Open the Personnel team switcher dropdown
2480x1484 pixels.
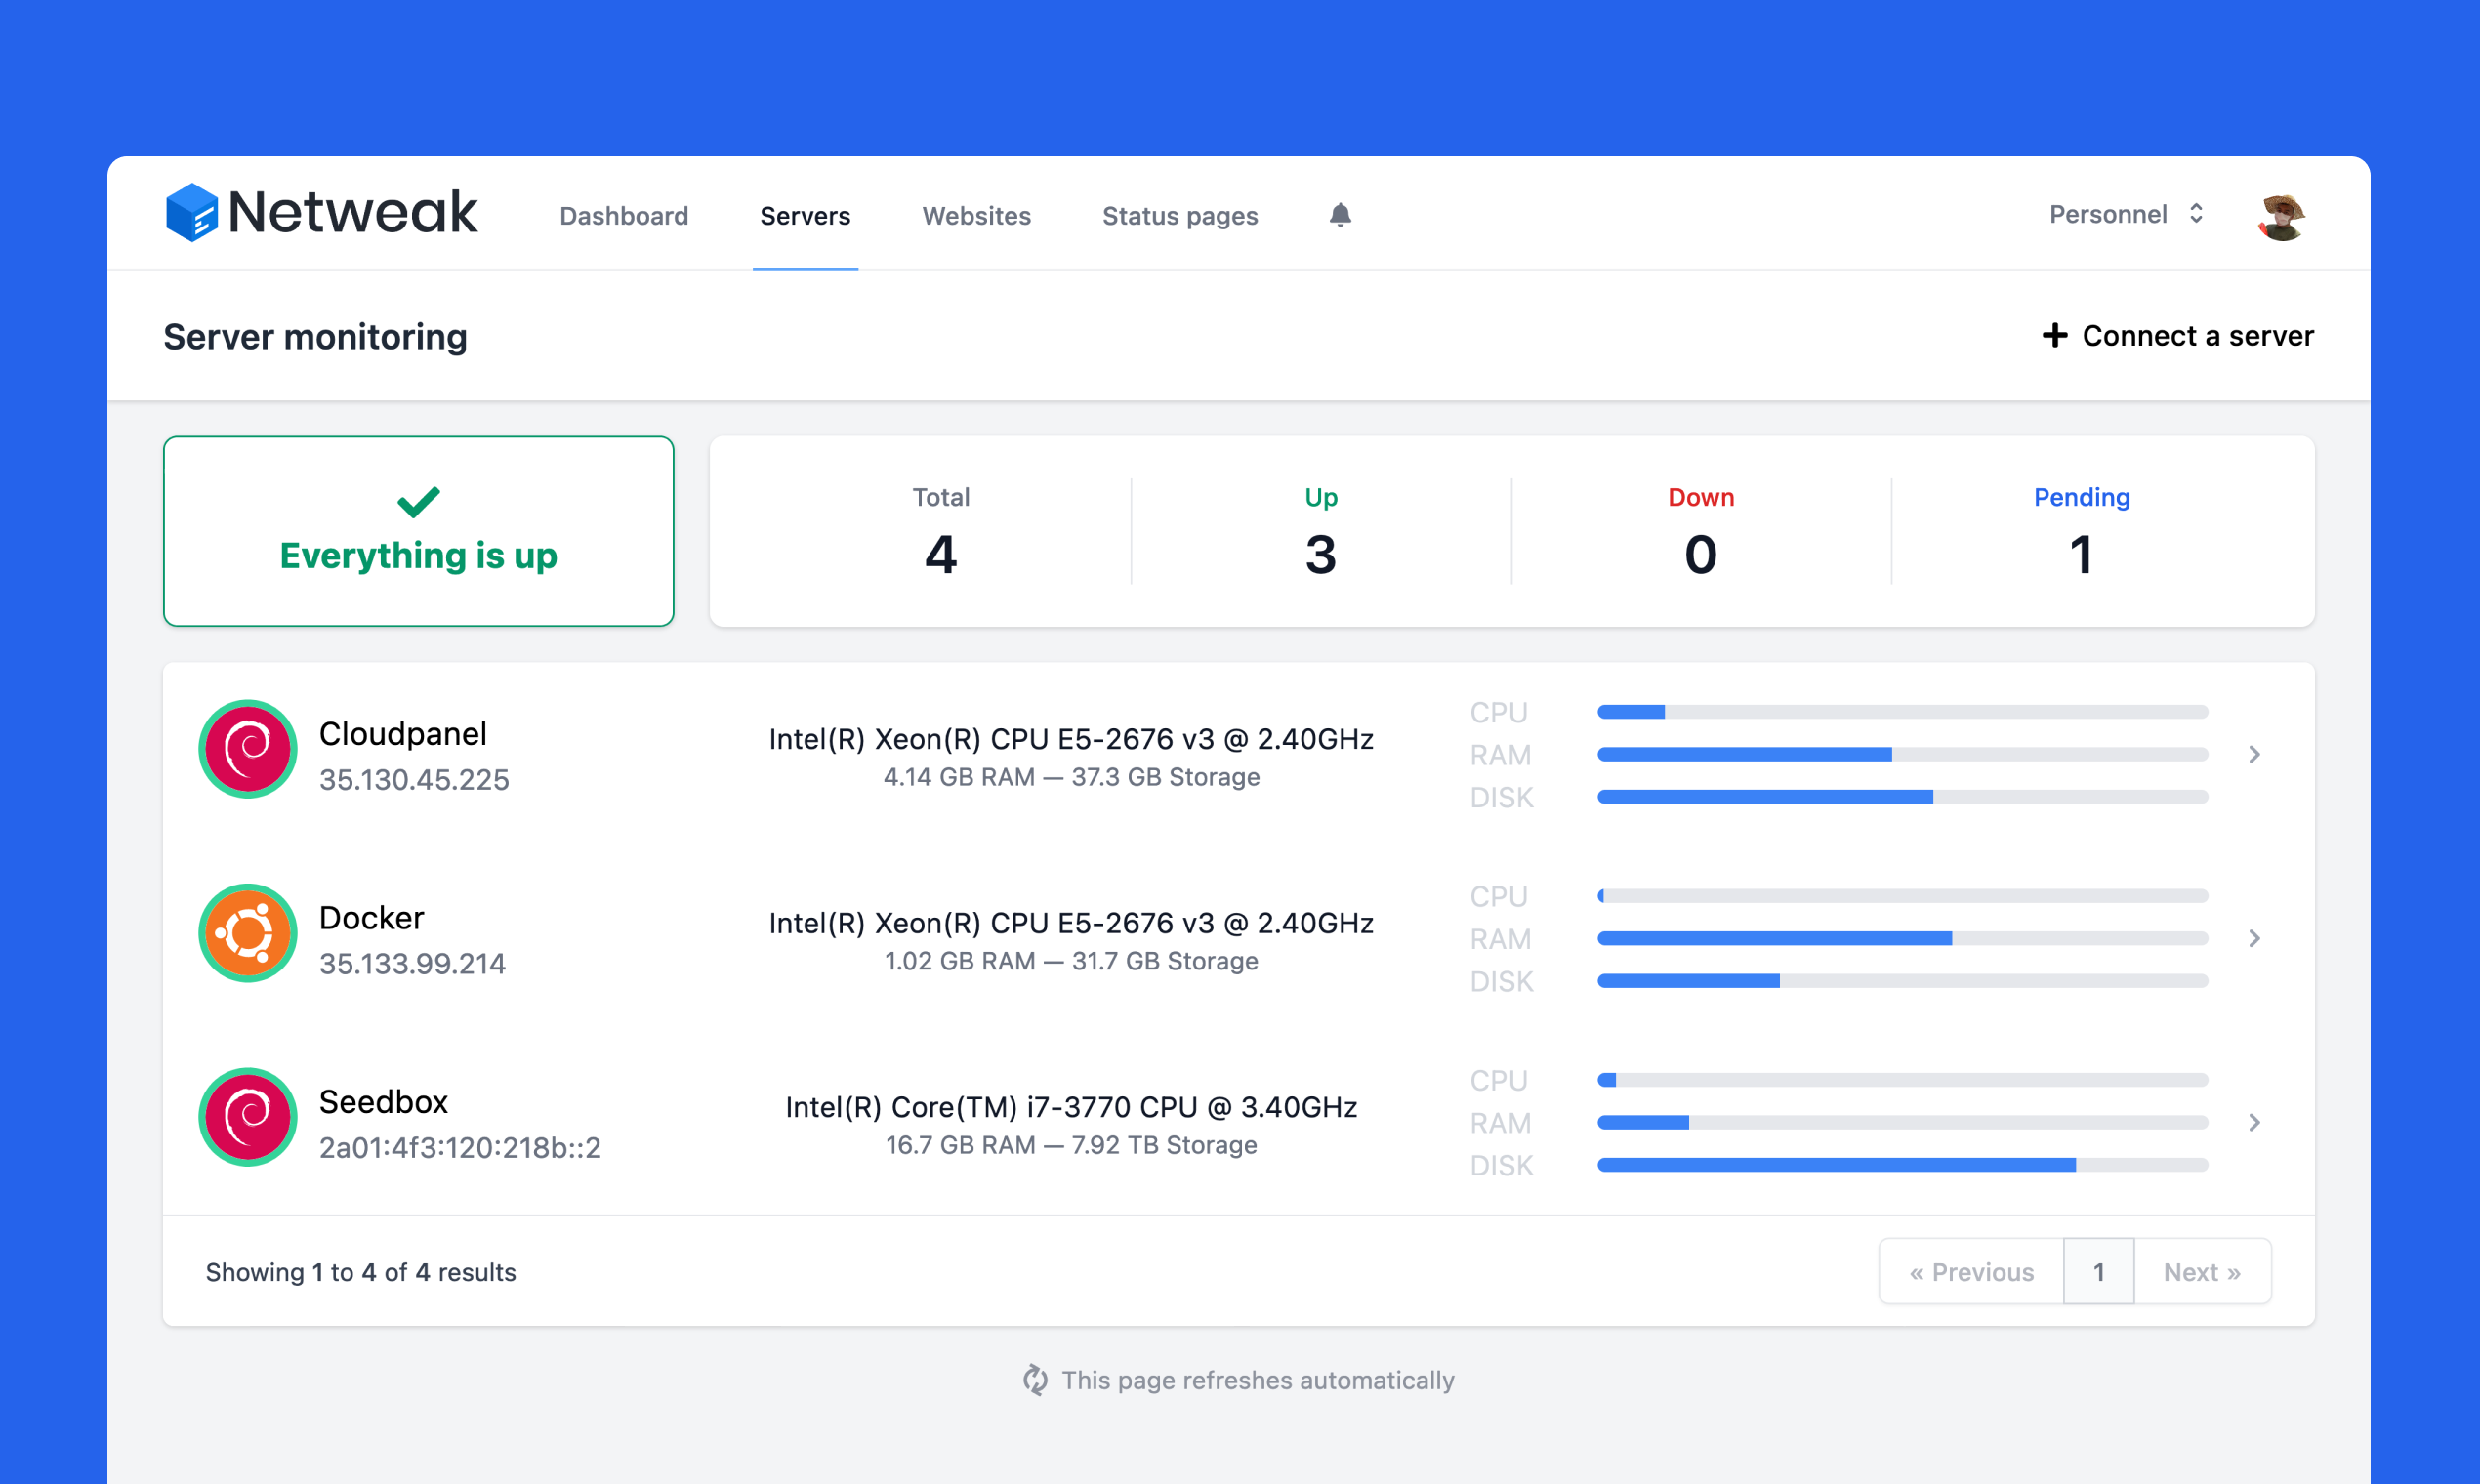2126,214
